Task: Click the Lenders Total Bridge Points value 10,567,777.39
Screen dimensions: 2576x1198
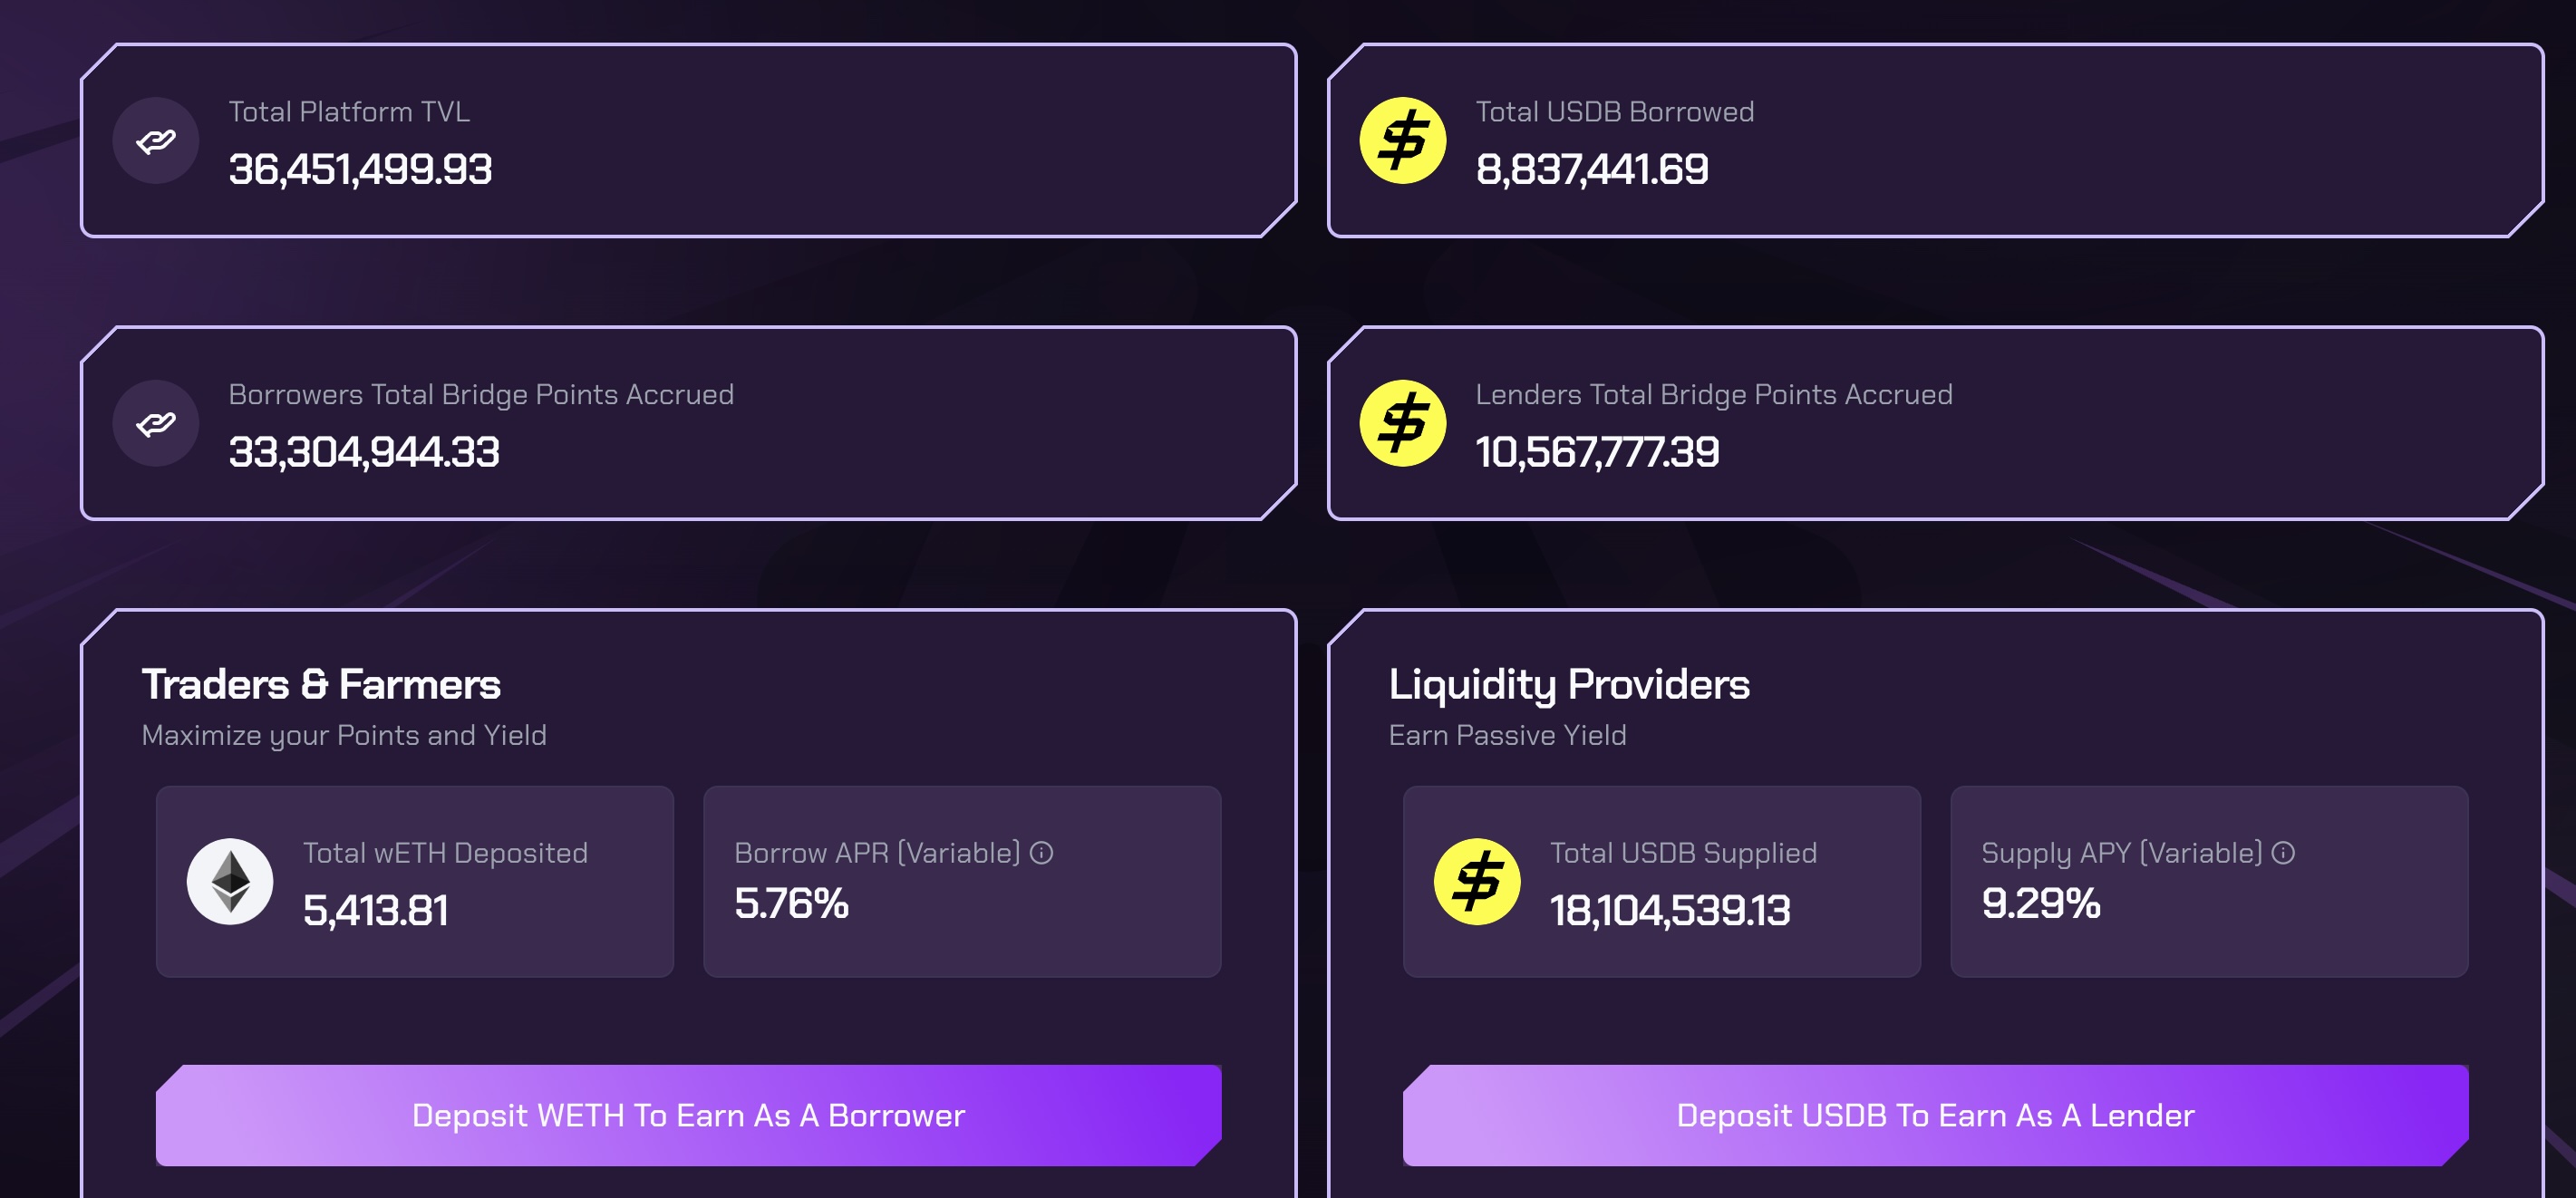Action: [x=1597, y=452]
